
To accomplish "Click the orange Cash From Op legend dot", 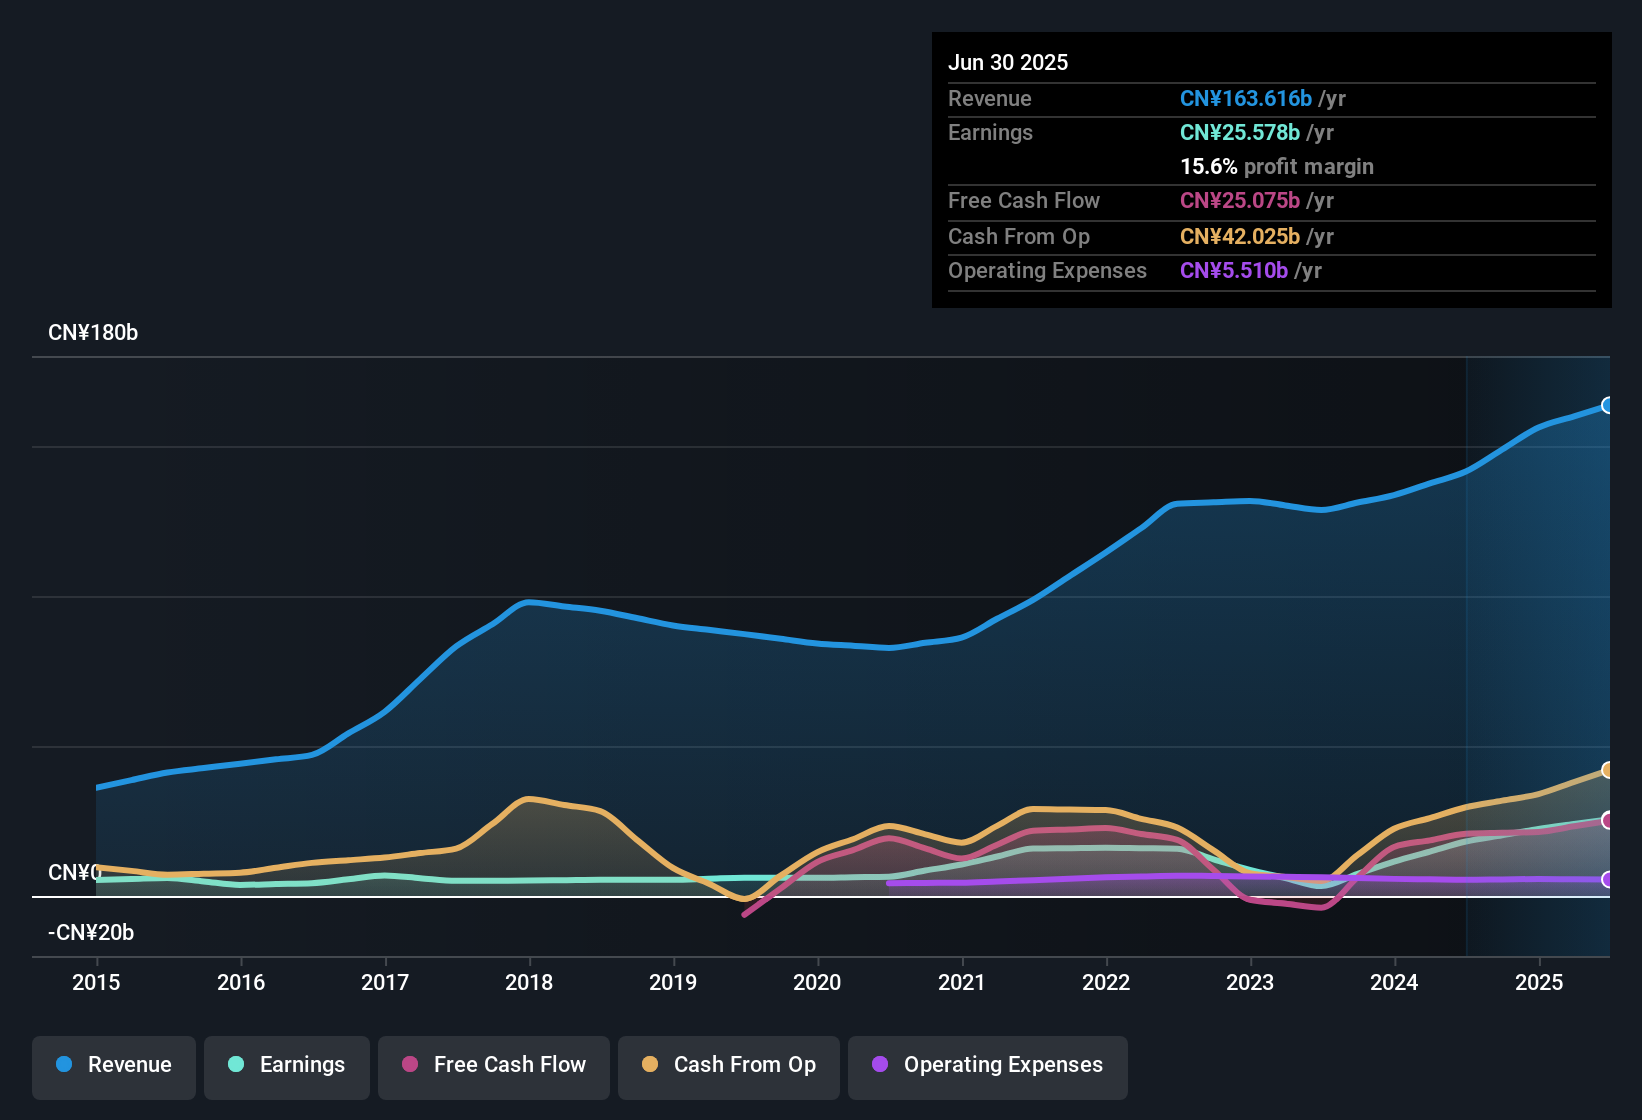I will coord(650,1065).
